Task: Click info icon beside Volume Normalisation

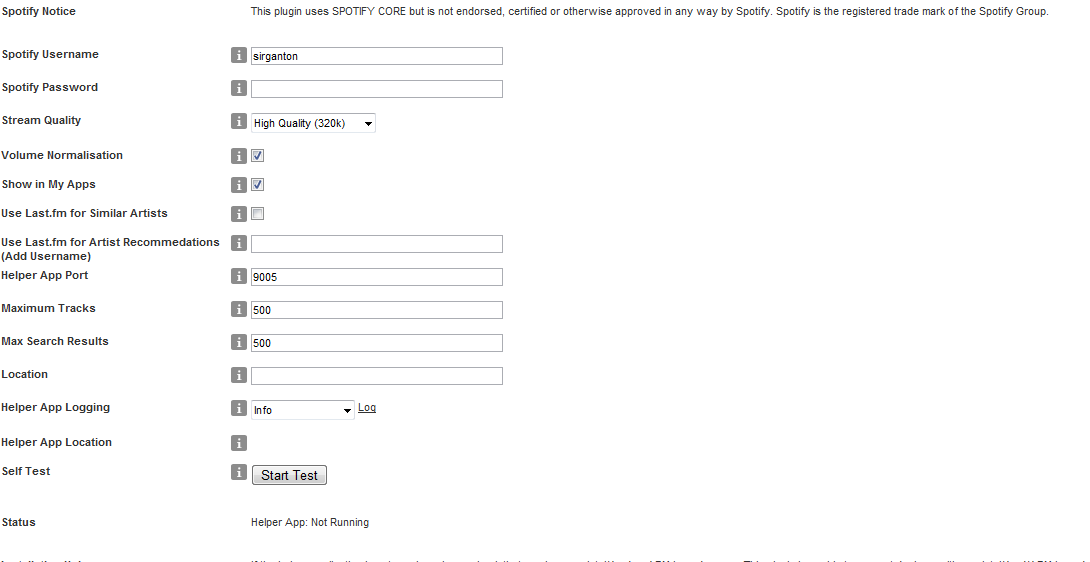Action: coord(239,156)
